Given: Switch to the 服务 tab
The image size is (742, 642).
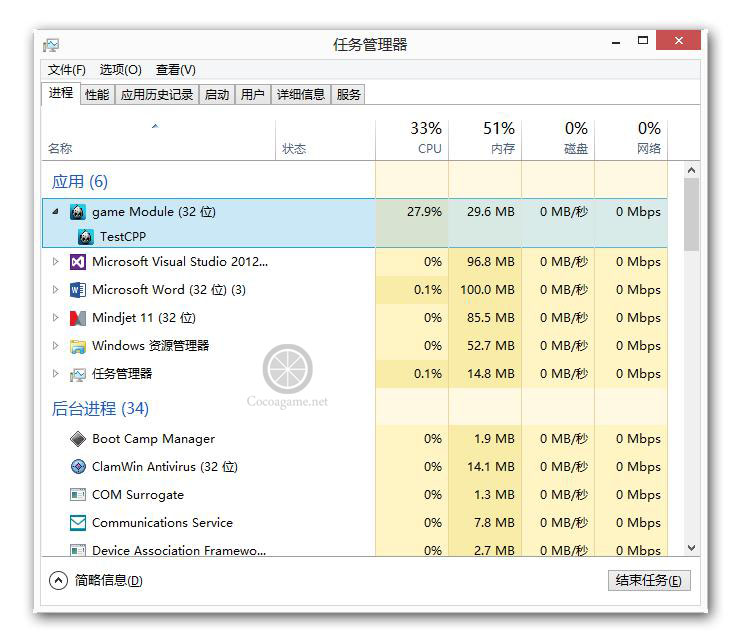Looking at the screenshot, I should [348, 95].
